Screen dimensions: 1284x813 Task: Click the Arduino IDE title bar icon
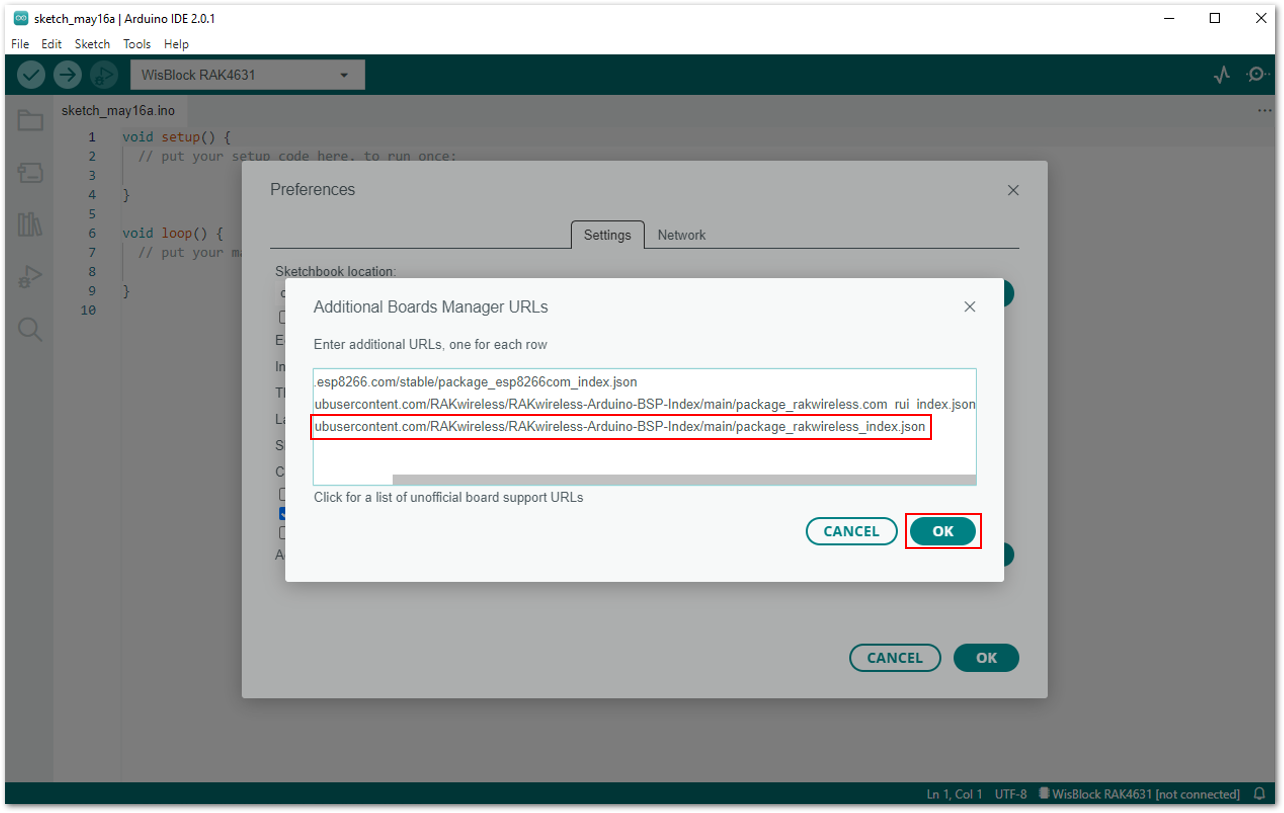tap(20, 18)
